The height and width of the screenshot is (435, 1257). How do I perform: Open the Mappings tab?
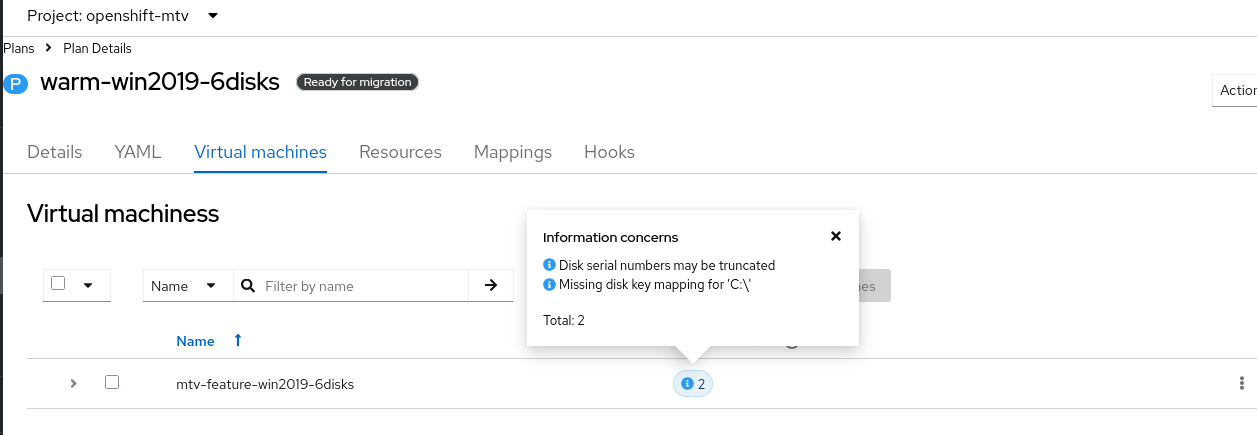(513, 152)
